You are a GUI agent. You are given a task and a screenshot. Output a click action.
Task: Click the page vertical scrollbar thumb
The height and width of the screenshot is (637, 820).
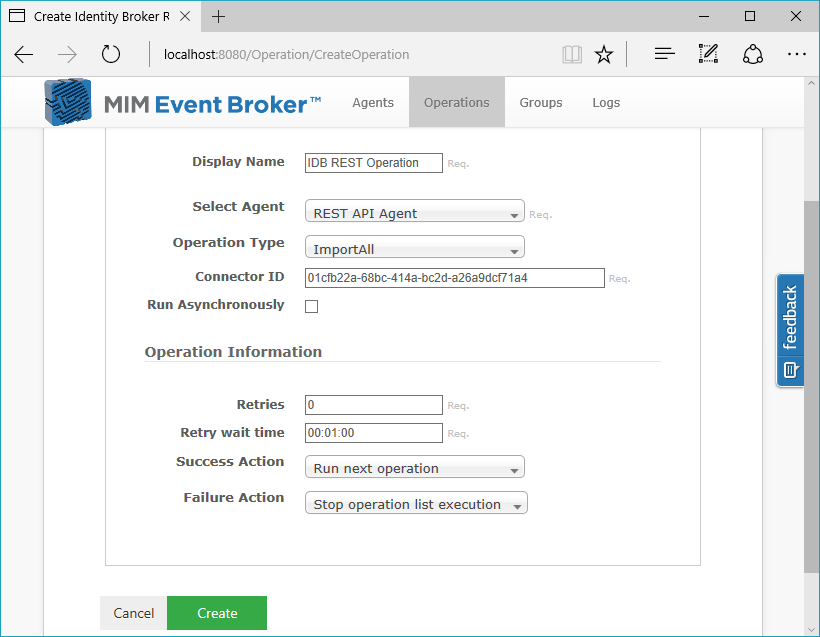point(812,385)
